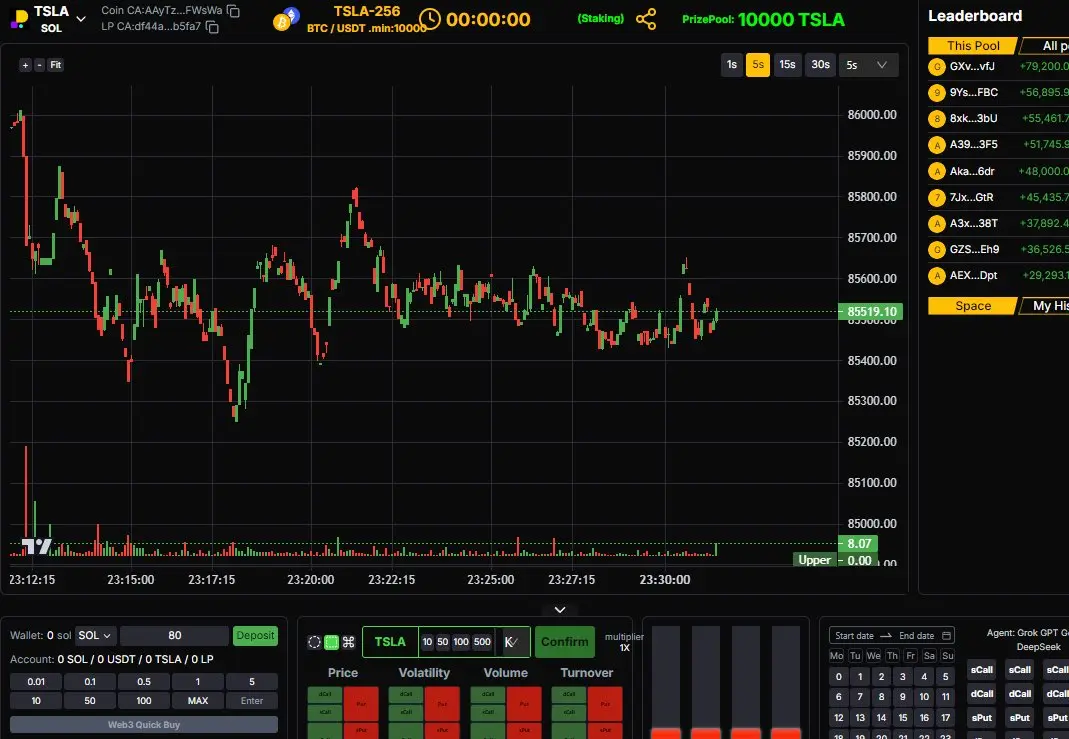Zoom in the chart with plus button

coord(25,65)
